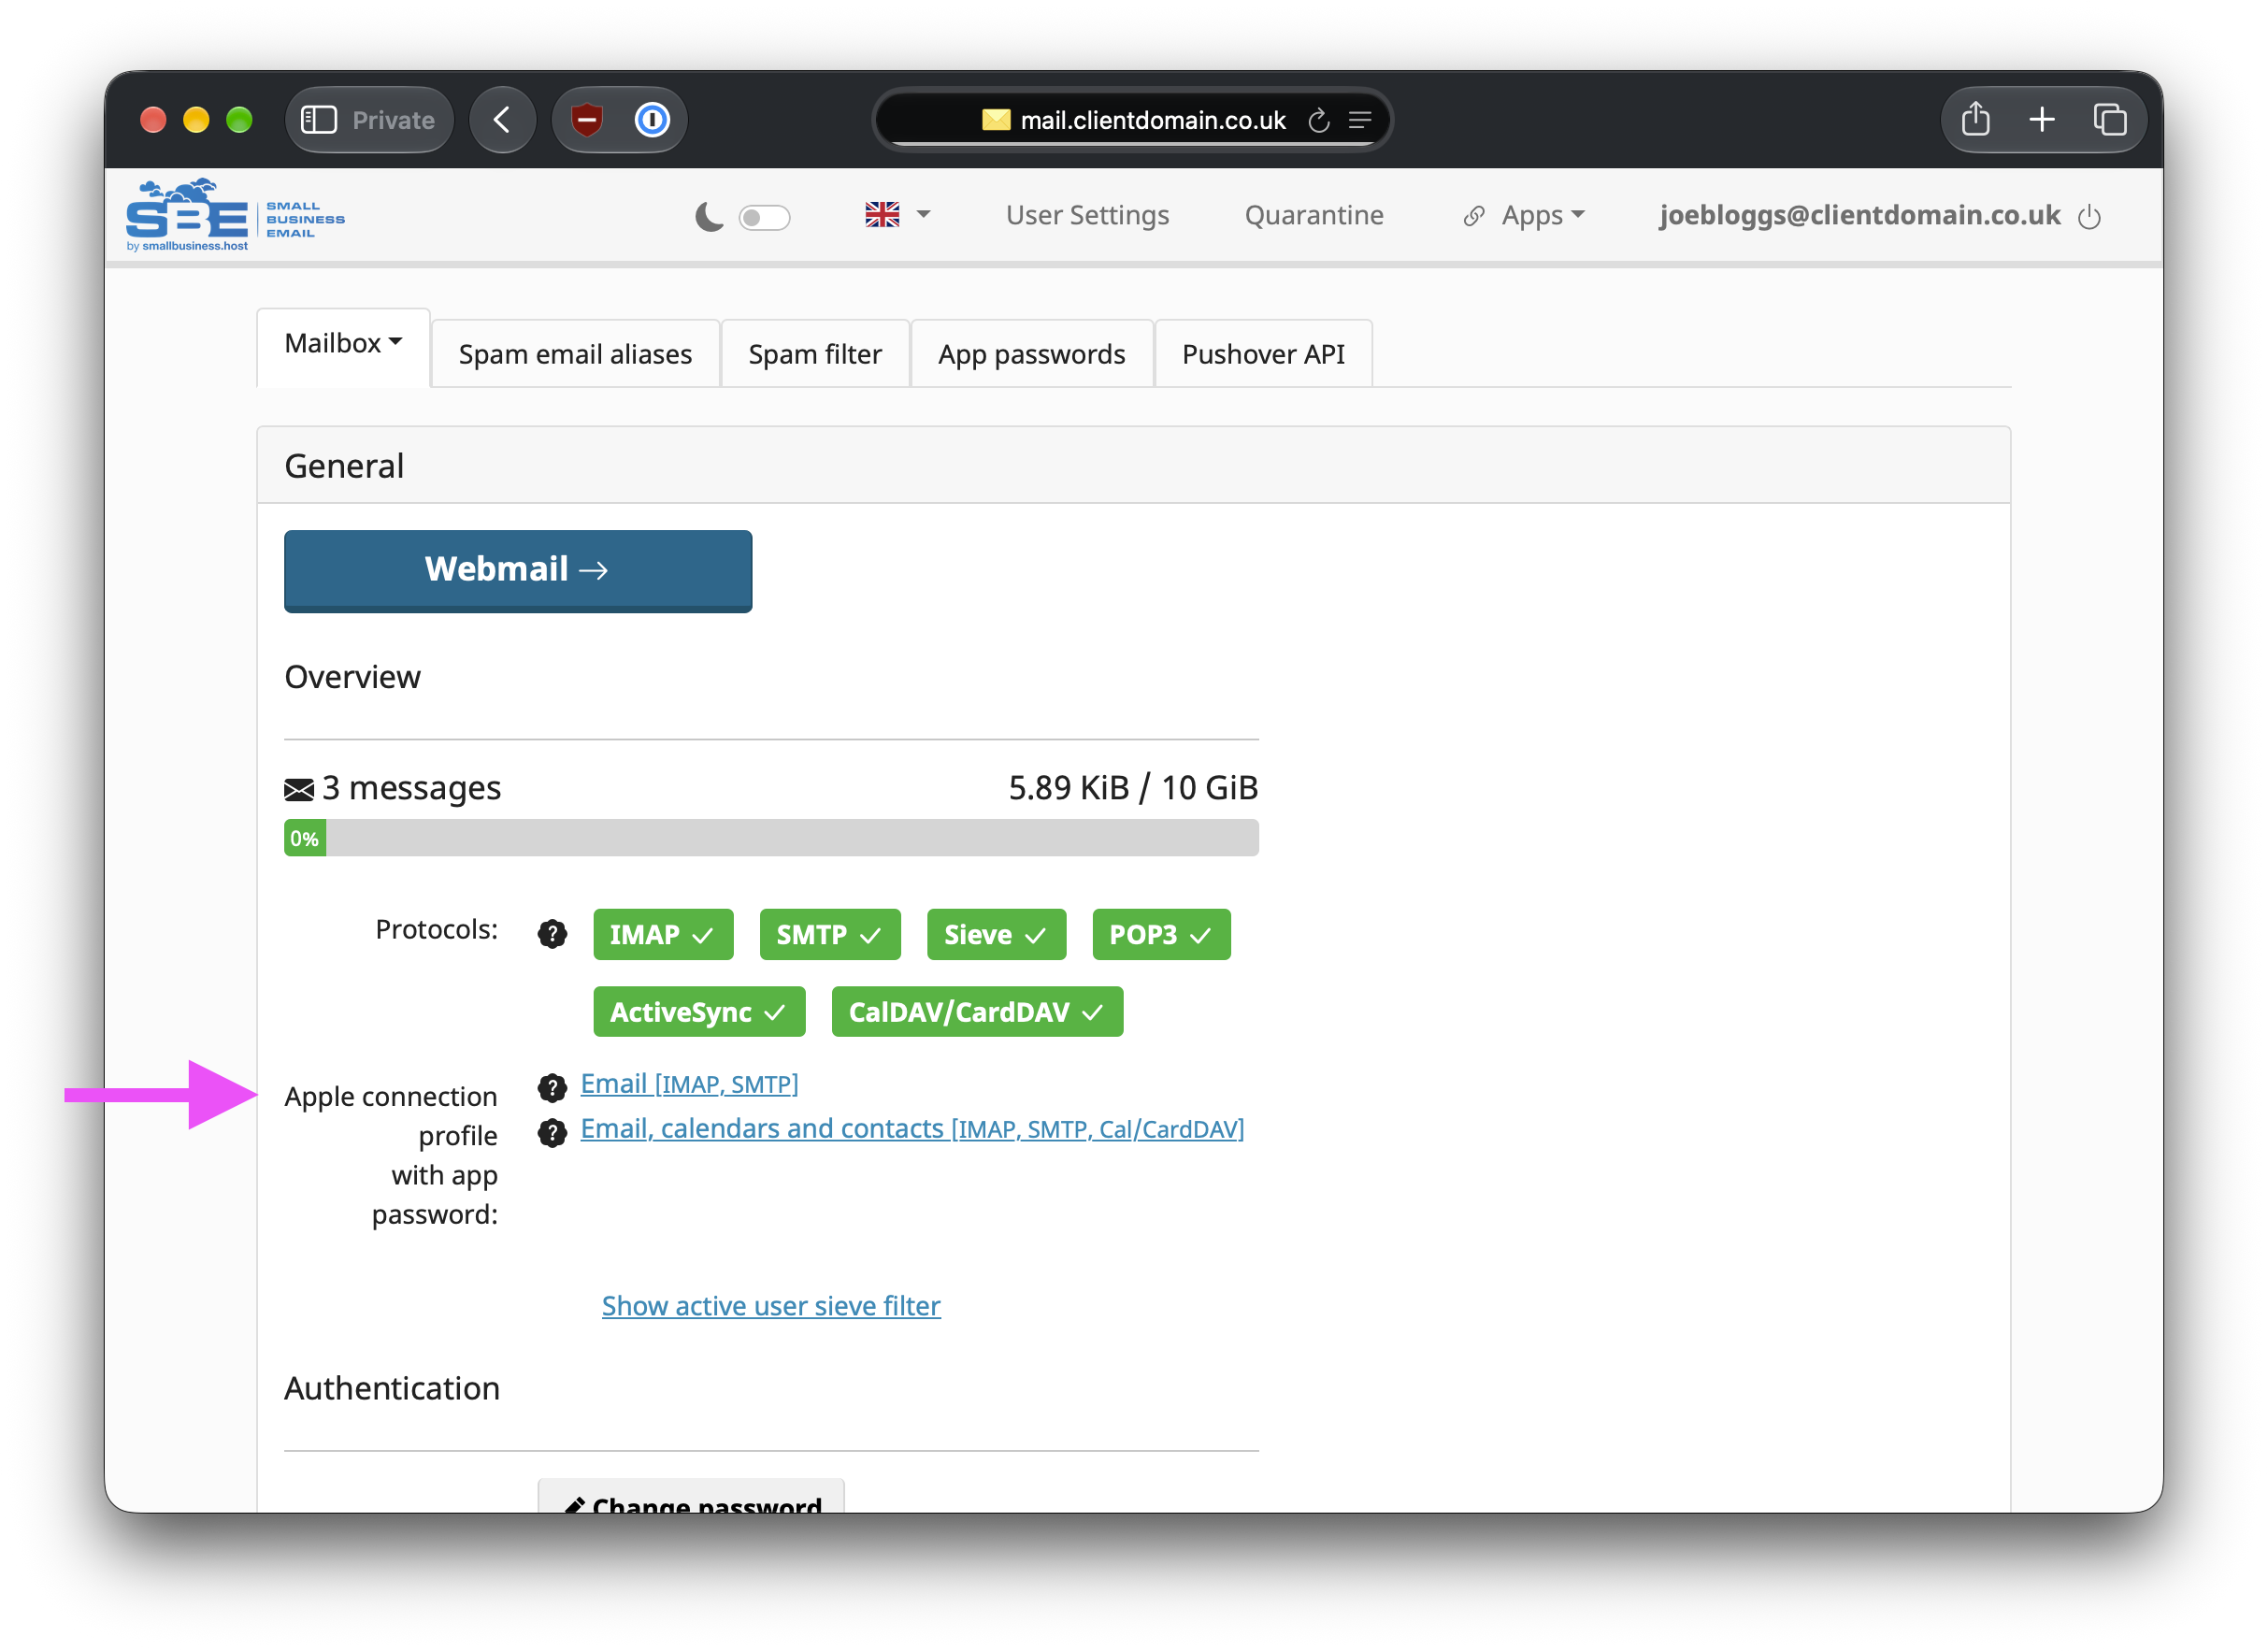
Task: Expand the Mailbox tab dropdown
Action: (x=343, y=344)
